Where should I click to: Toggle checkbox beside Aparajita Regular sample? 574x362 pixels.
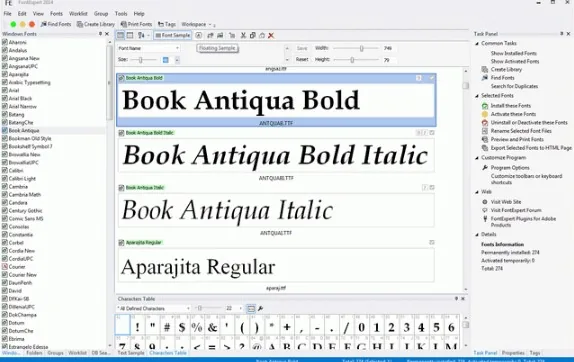pyautogui.click(x=121, y=243)
